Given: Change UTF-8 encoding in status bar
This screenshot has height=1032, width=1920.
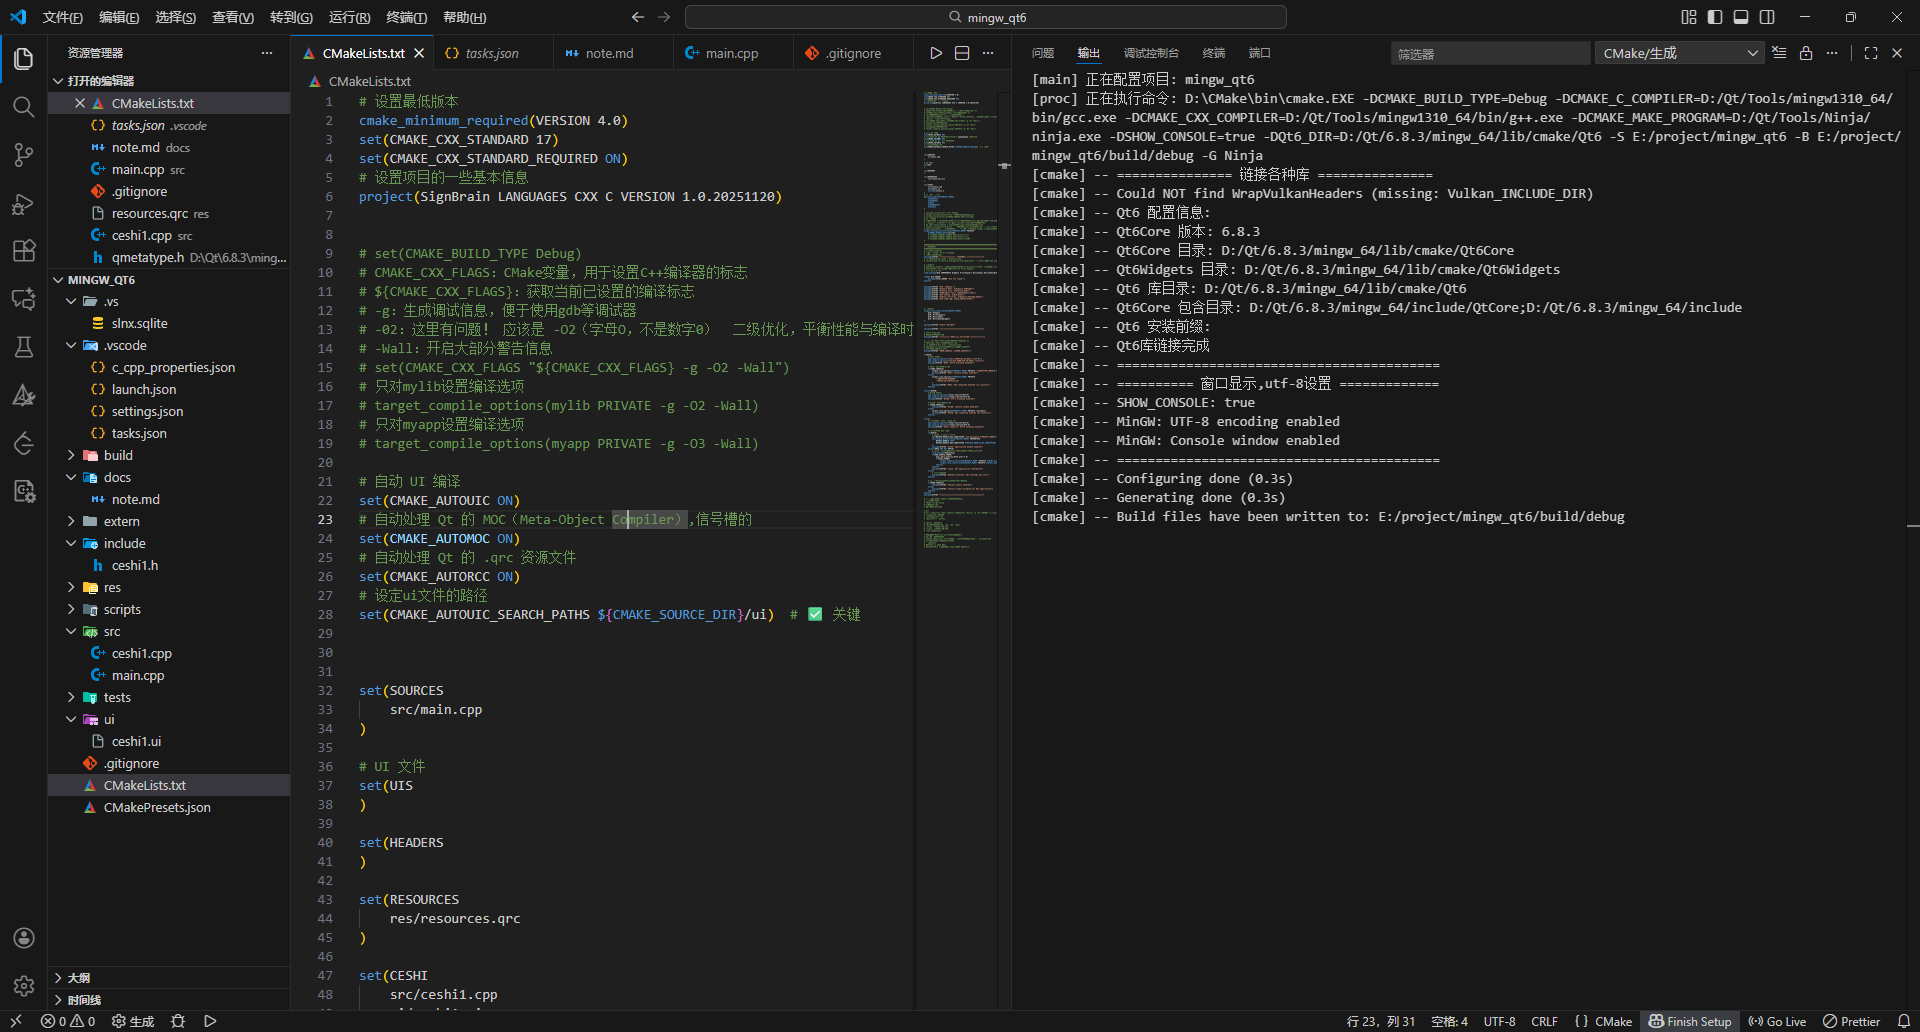Looking at the screenshot, I should click(1499, 1021).
